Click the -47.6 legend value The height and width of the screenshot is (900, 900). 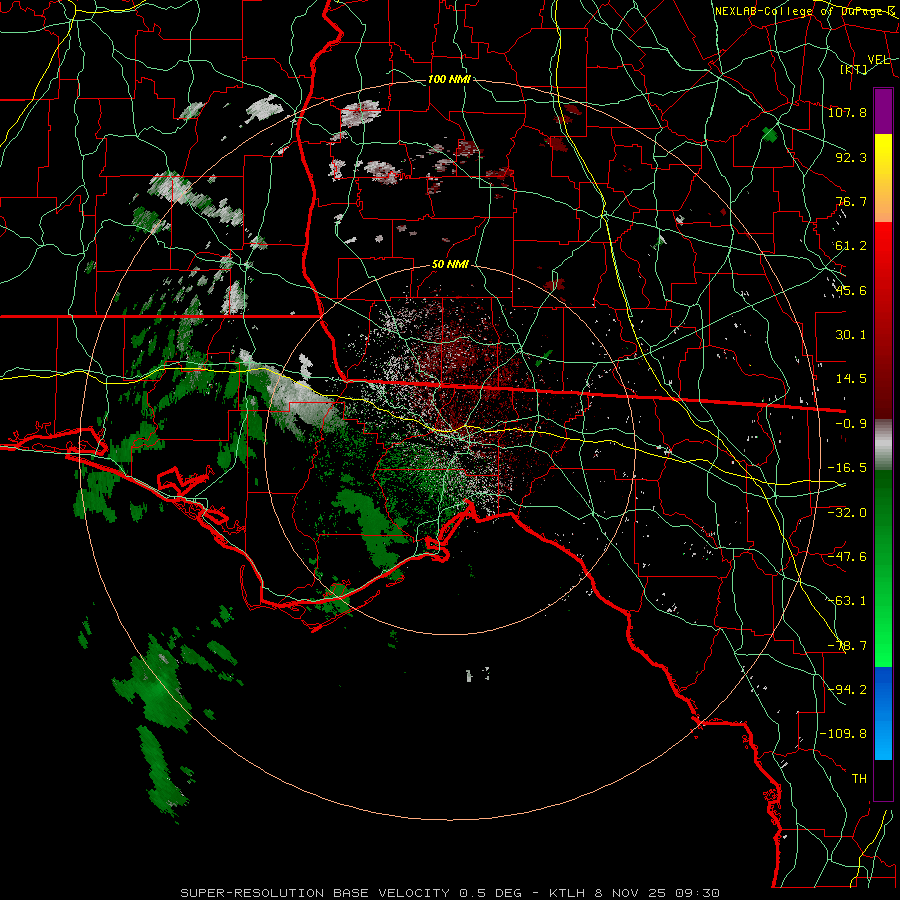tap(847, 557)
